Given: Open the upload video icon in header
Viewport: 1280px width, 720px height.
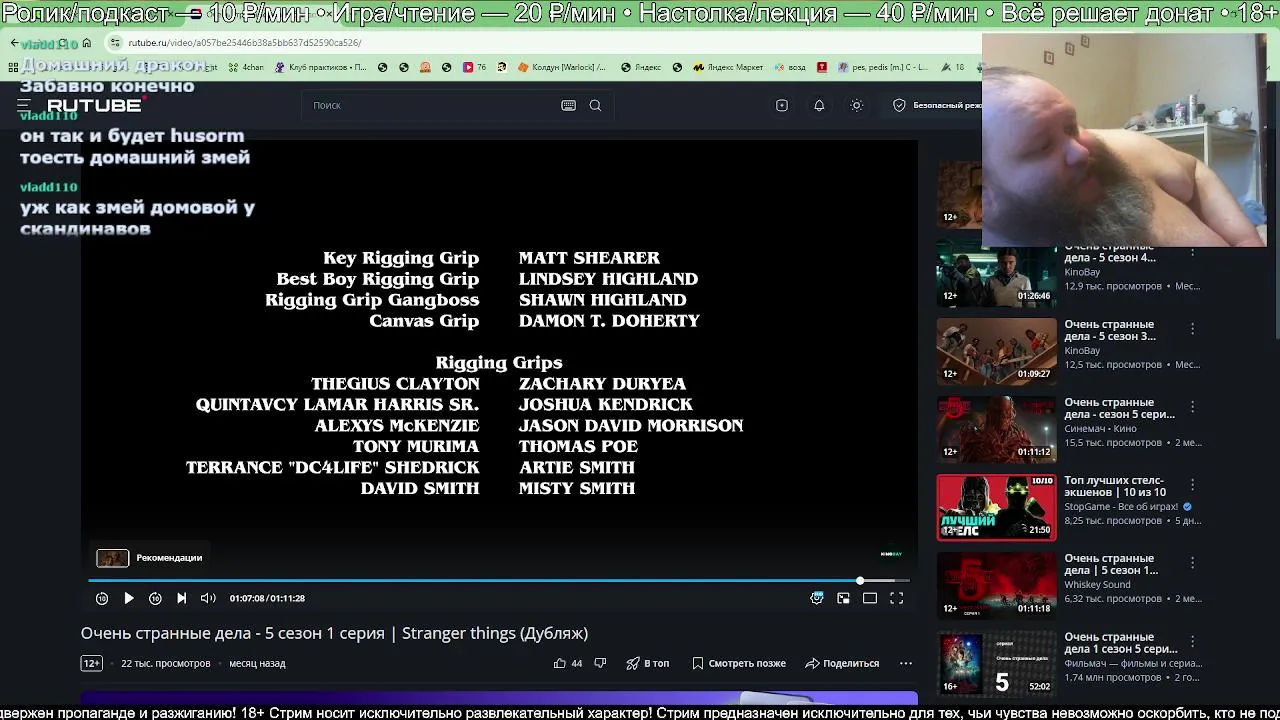Looking at the screenshot, I should (782, 105).
